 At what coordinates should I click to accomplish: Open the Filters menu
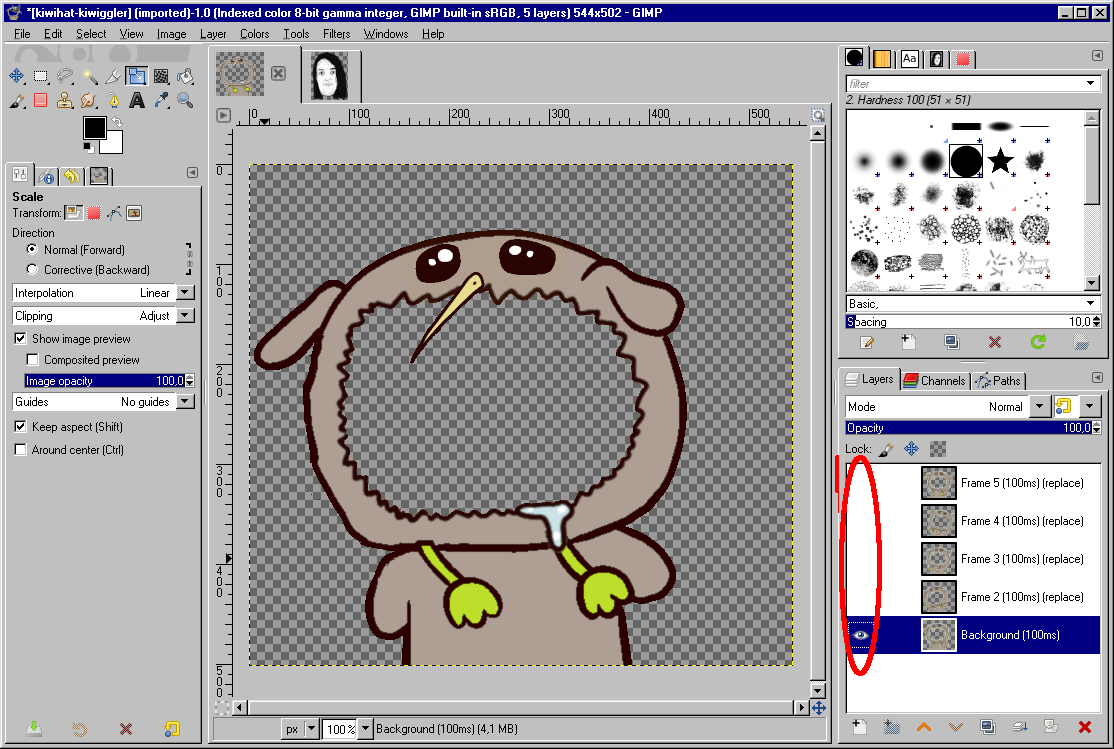click(336, 33)
